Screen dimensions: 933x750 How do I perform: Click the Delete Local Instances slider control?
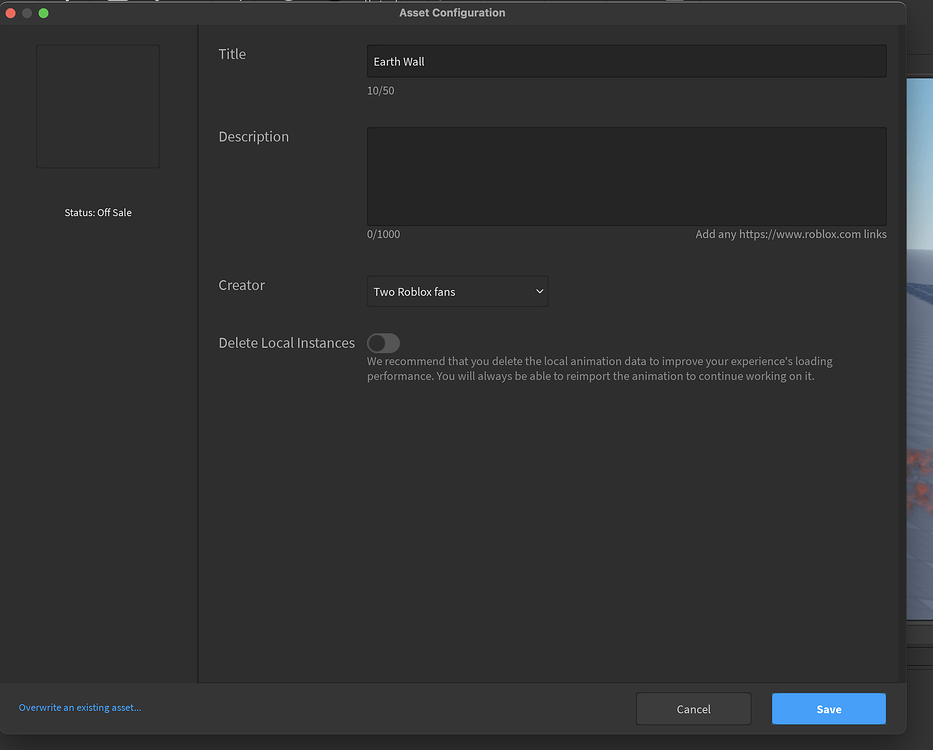383,342
